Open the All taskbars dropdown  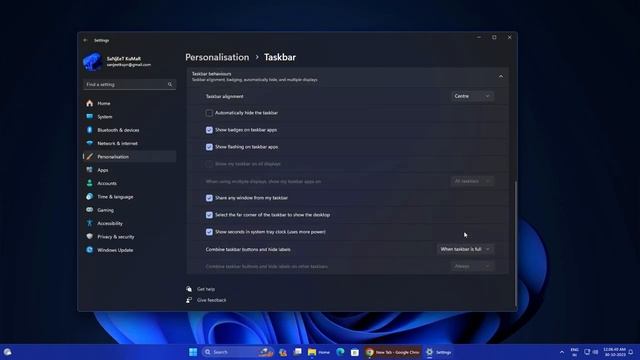click(472, 181)
